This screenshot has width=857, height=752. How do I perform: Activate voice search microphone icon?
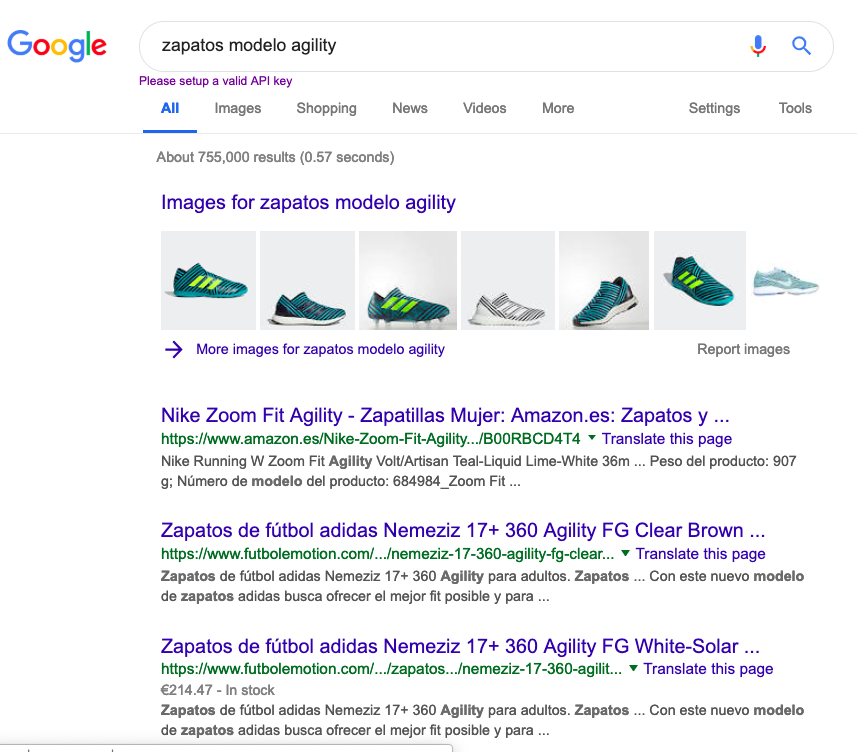click(x=758, y=45)
